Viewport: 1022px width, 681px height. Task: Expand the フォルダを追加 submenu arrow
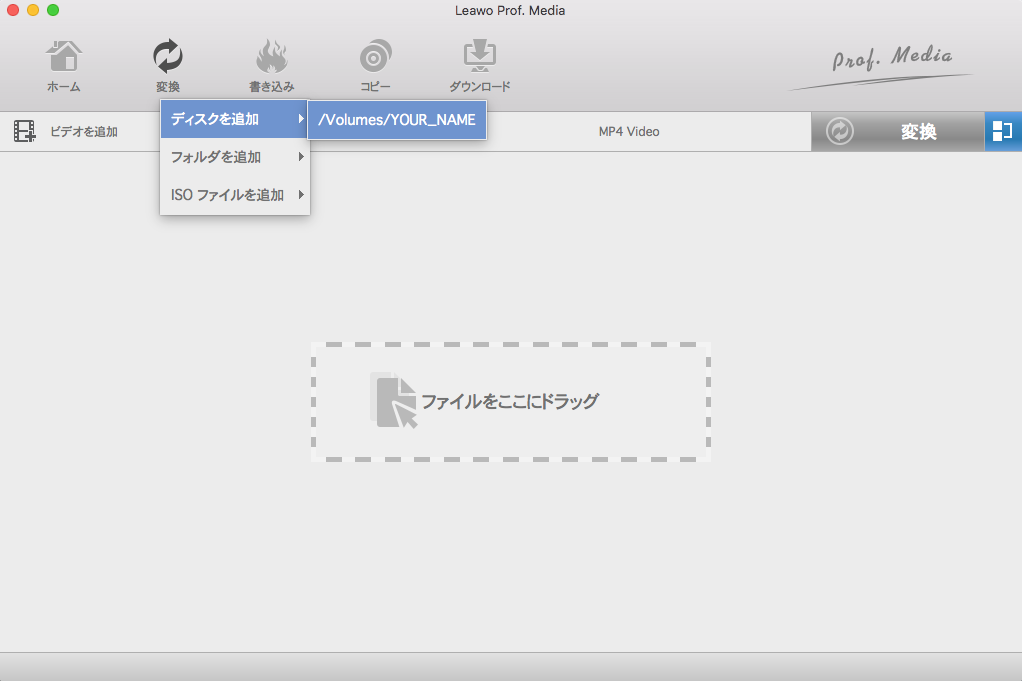pyautogui.click(x=301, y=157)
